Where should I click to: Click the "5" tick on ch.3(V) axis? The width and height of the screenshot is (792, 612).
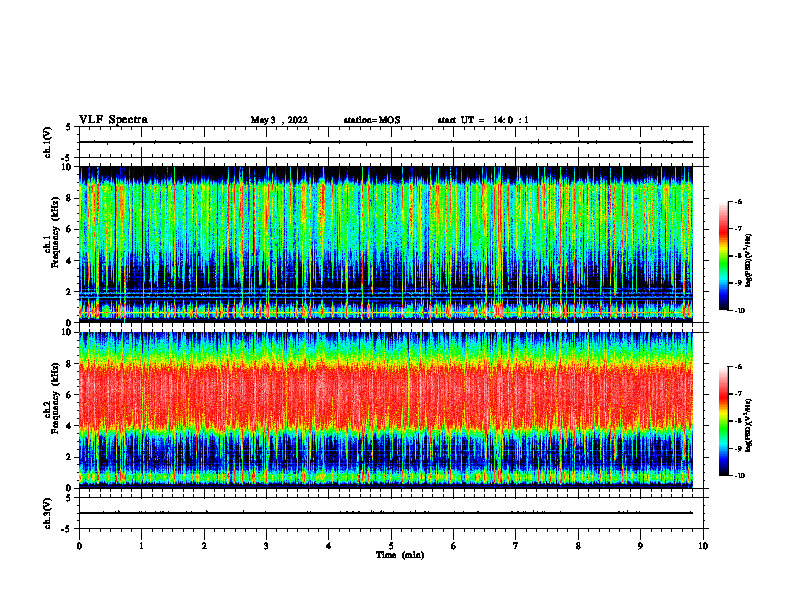coord(69,498)
